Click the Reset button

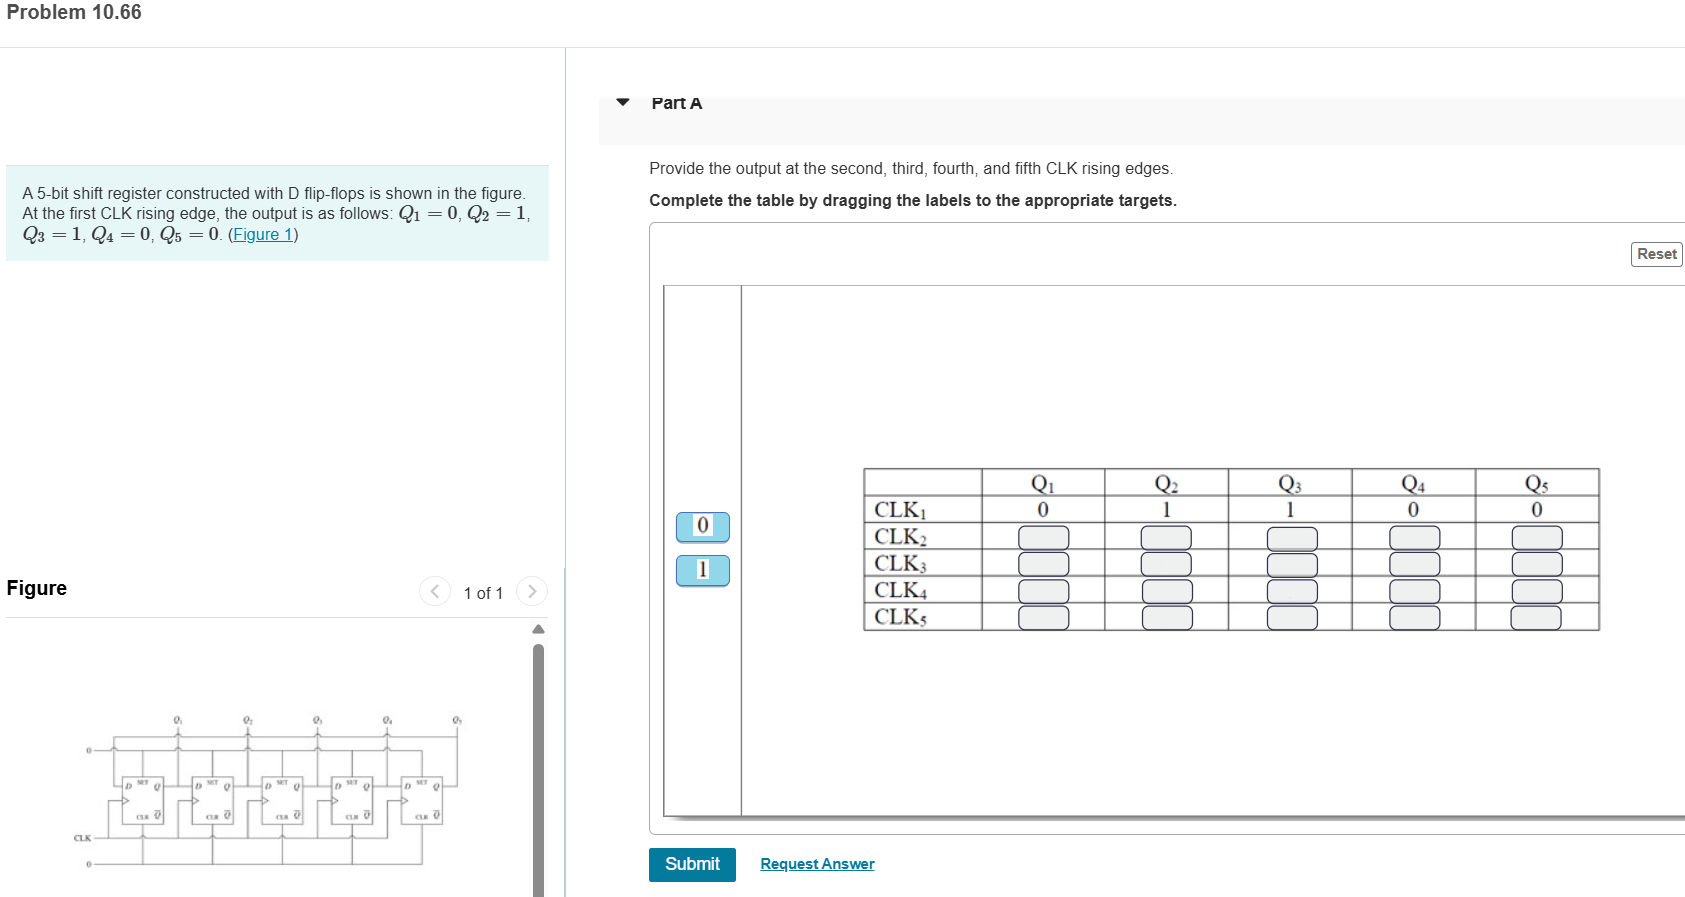coord(1656,254)
